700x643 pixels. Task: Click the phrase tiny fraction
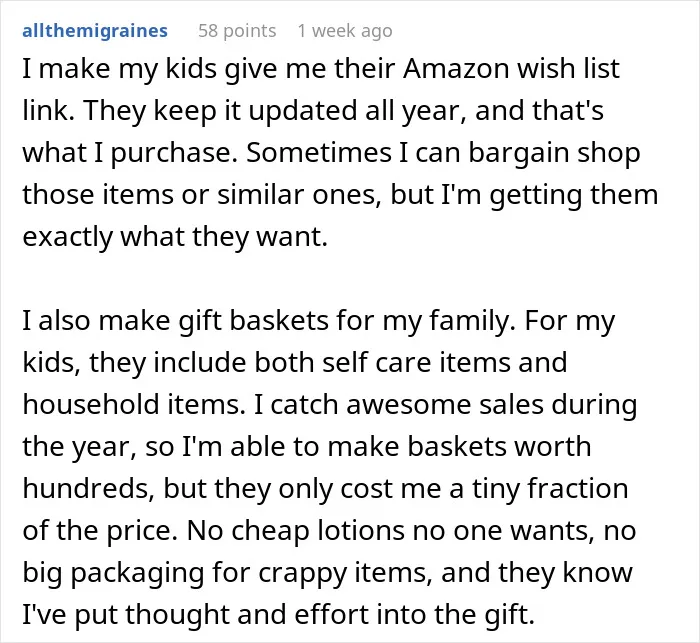point(550,489)
